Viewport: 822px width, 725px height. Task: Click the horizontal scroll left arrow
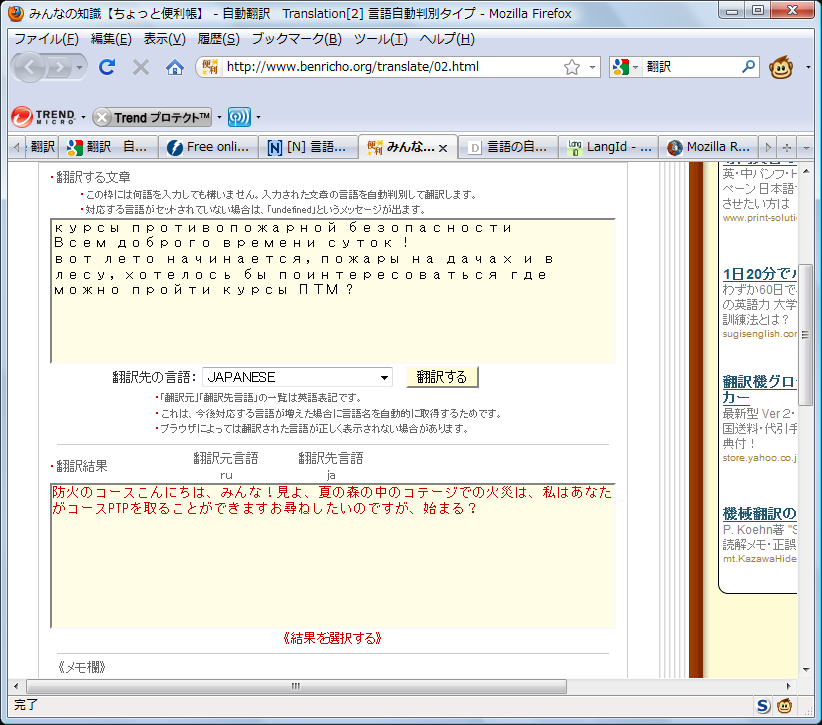(x=16, y=686)
